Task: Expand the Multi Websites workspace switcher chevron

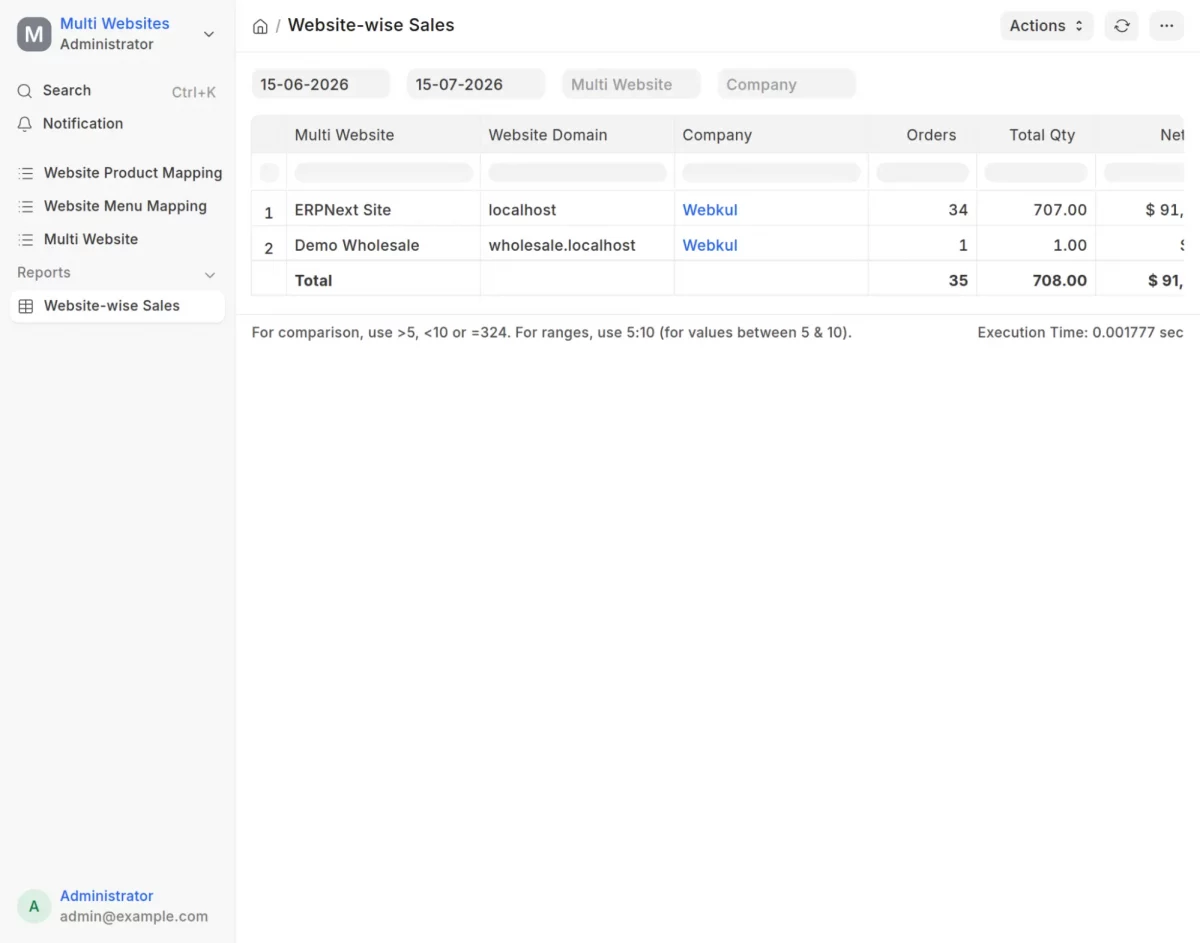Action: 209,34
